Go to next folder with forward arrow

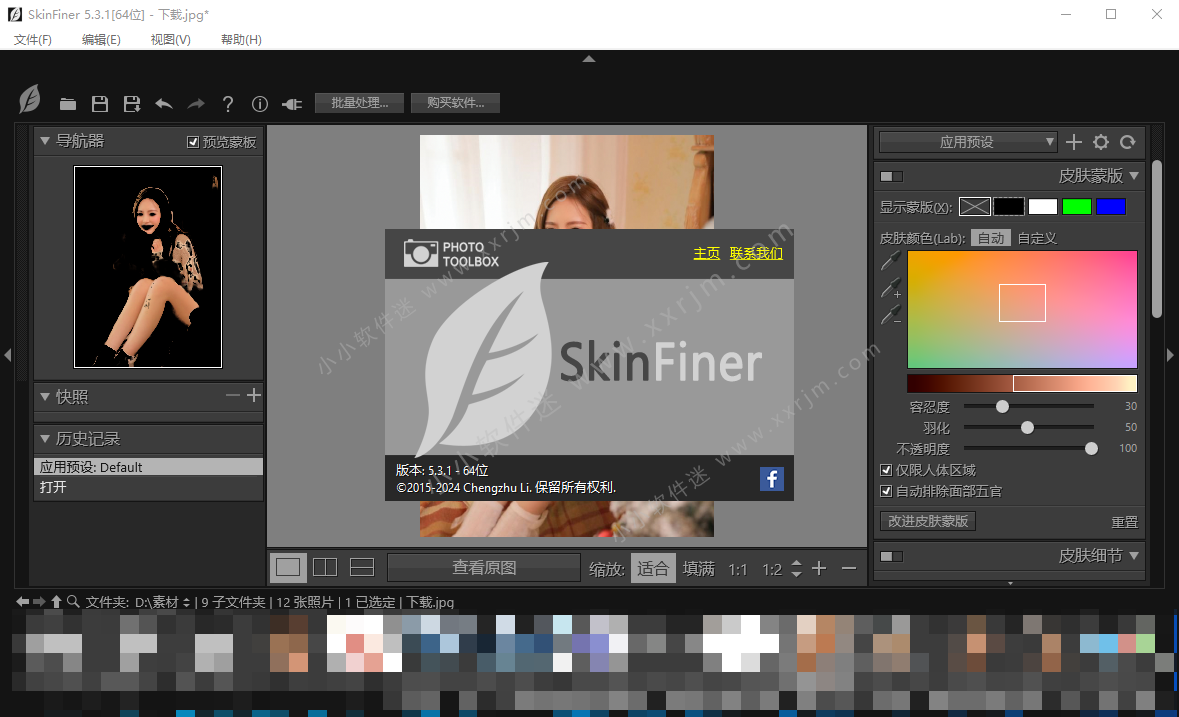39,601
